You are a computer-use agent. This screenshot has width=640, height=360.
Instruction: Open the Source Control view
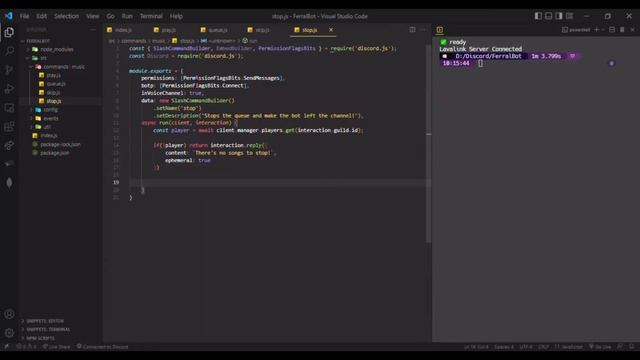point(9,70)
